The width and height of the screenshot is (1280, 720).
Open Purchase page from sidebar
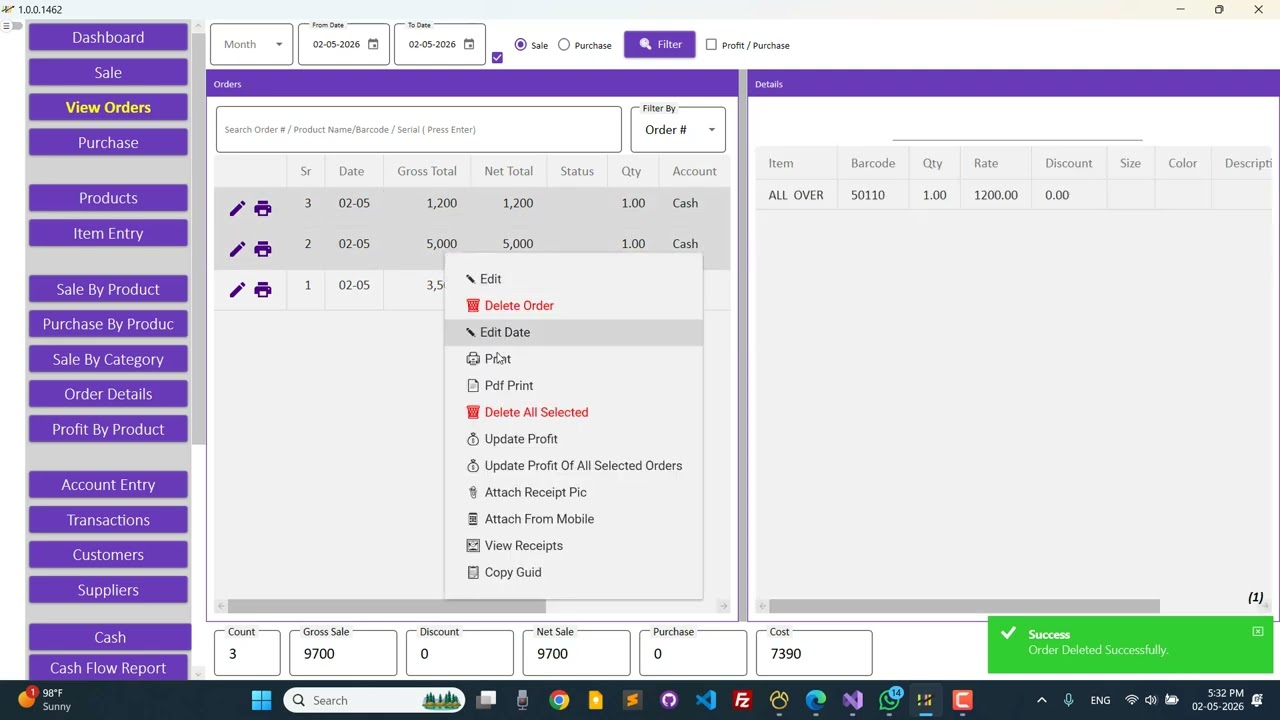coord(108,143)
